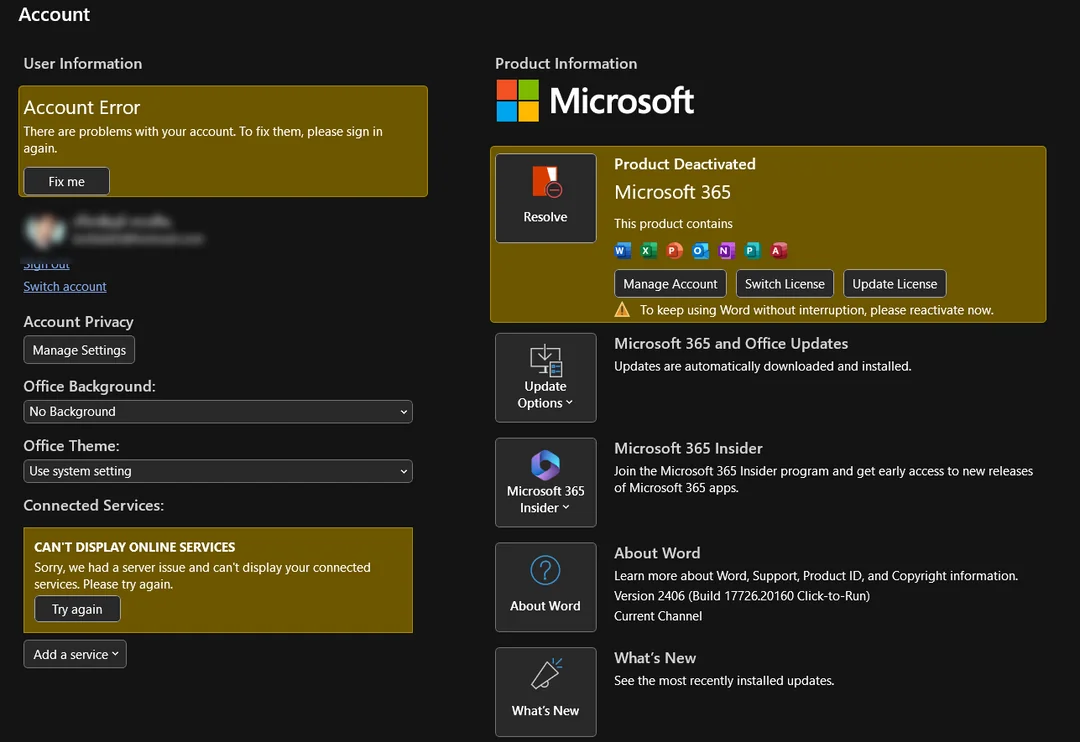Click the What's New heading text

point(655,657)
